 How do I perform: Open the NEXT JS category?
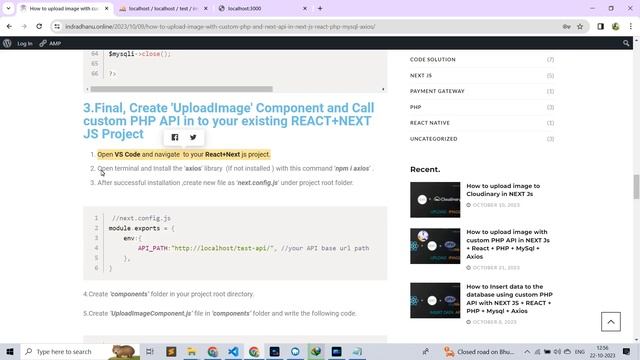[x=421, y=76]
